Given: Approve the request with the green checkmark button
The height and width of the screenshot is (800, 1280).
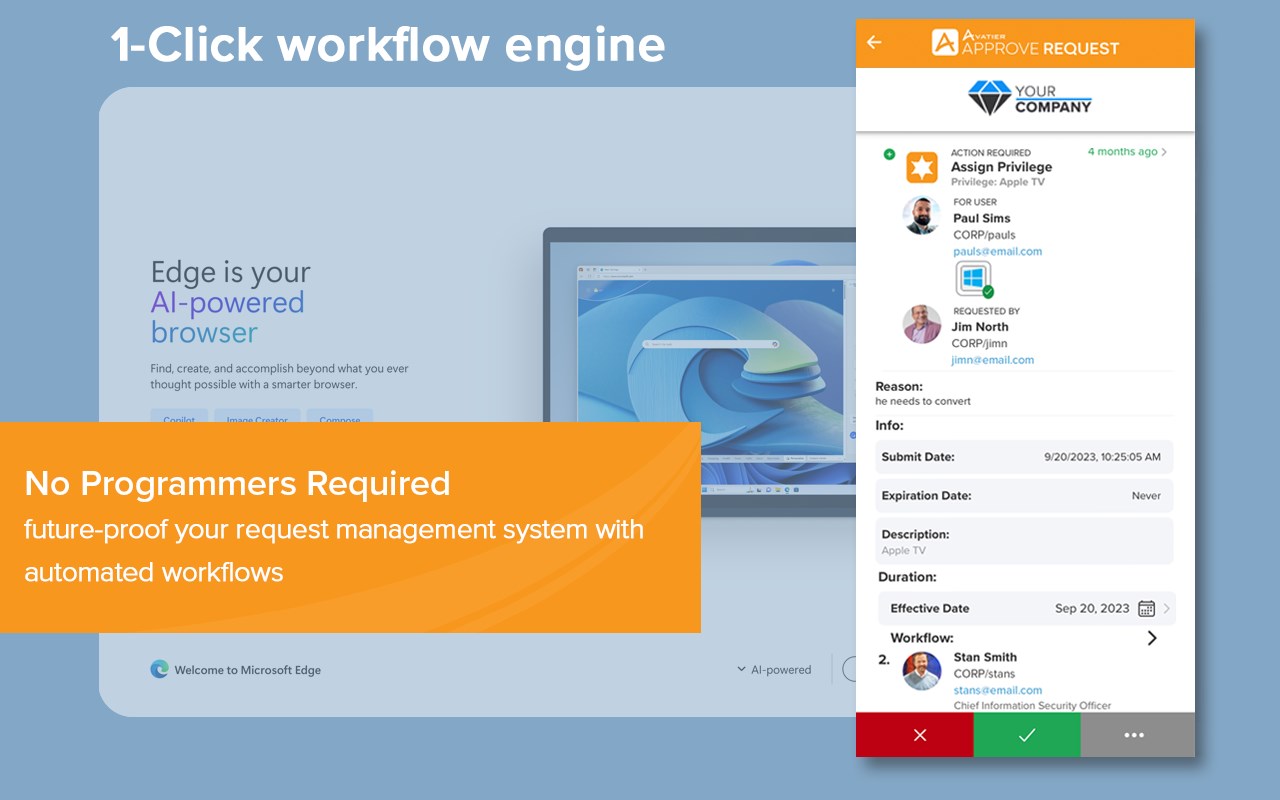Looking at the screenshot, I should tap(1027, 735).
